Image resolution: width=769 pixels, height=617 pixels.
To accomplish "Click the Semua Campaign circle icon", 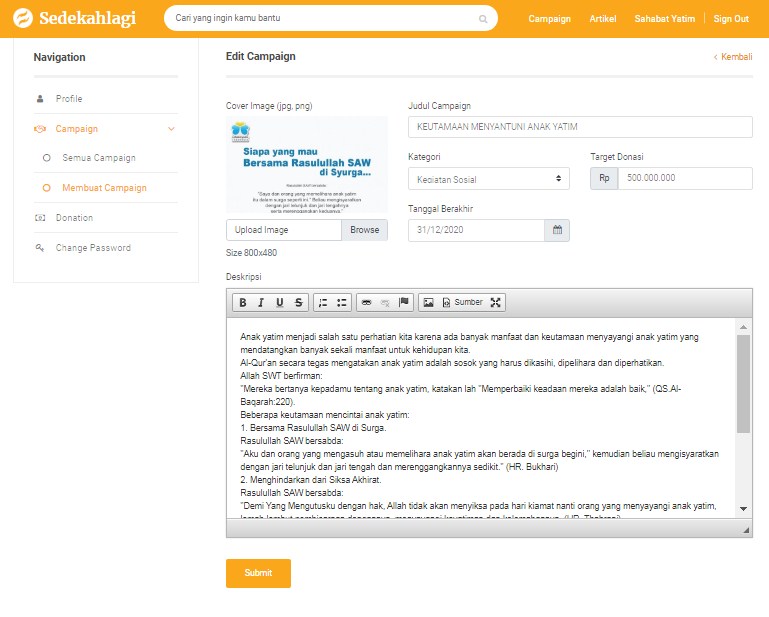I will click(47, 158).
